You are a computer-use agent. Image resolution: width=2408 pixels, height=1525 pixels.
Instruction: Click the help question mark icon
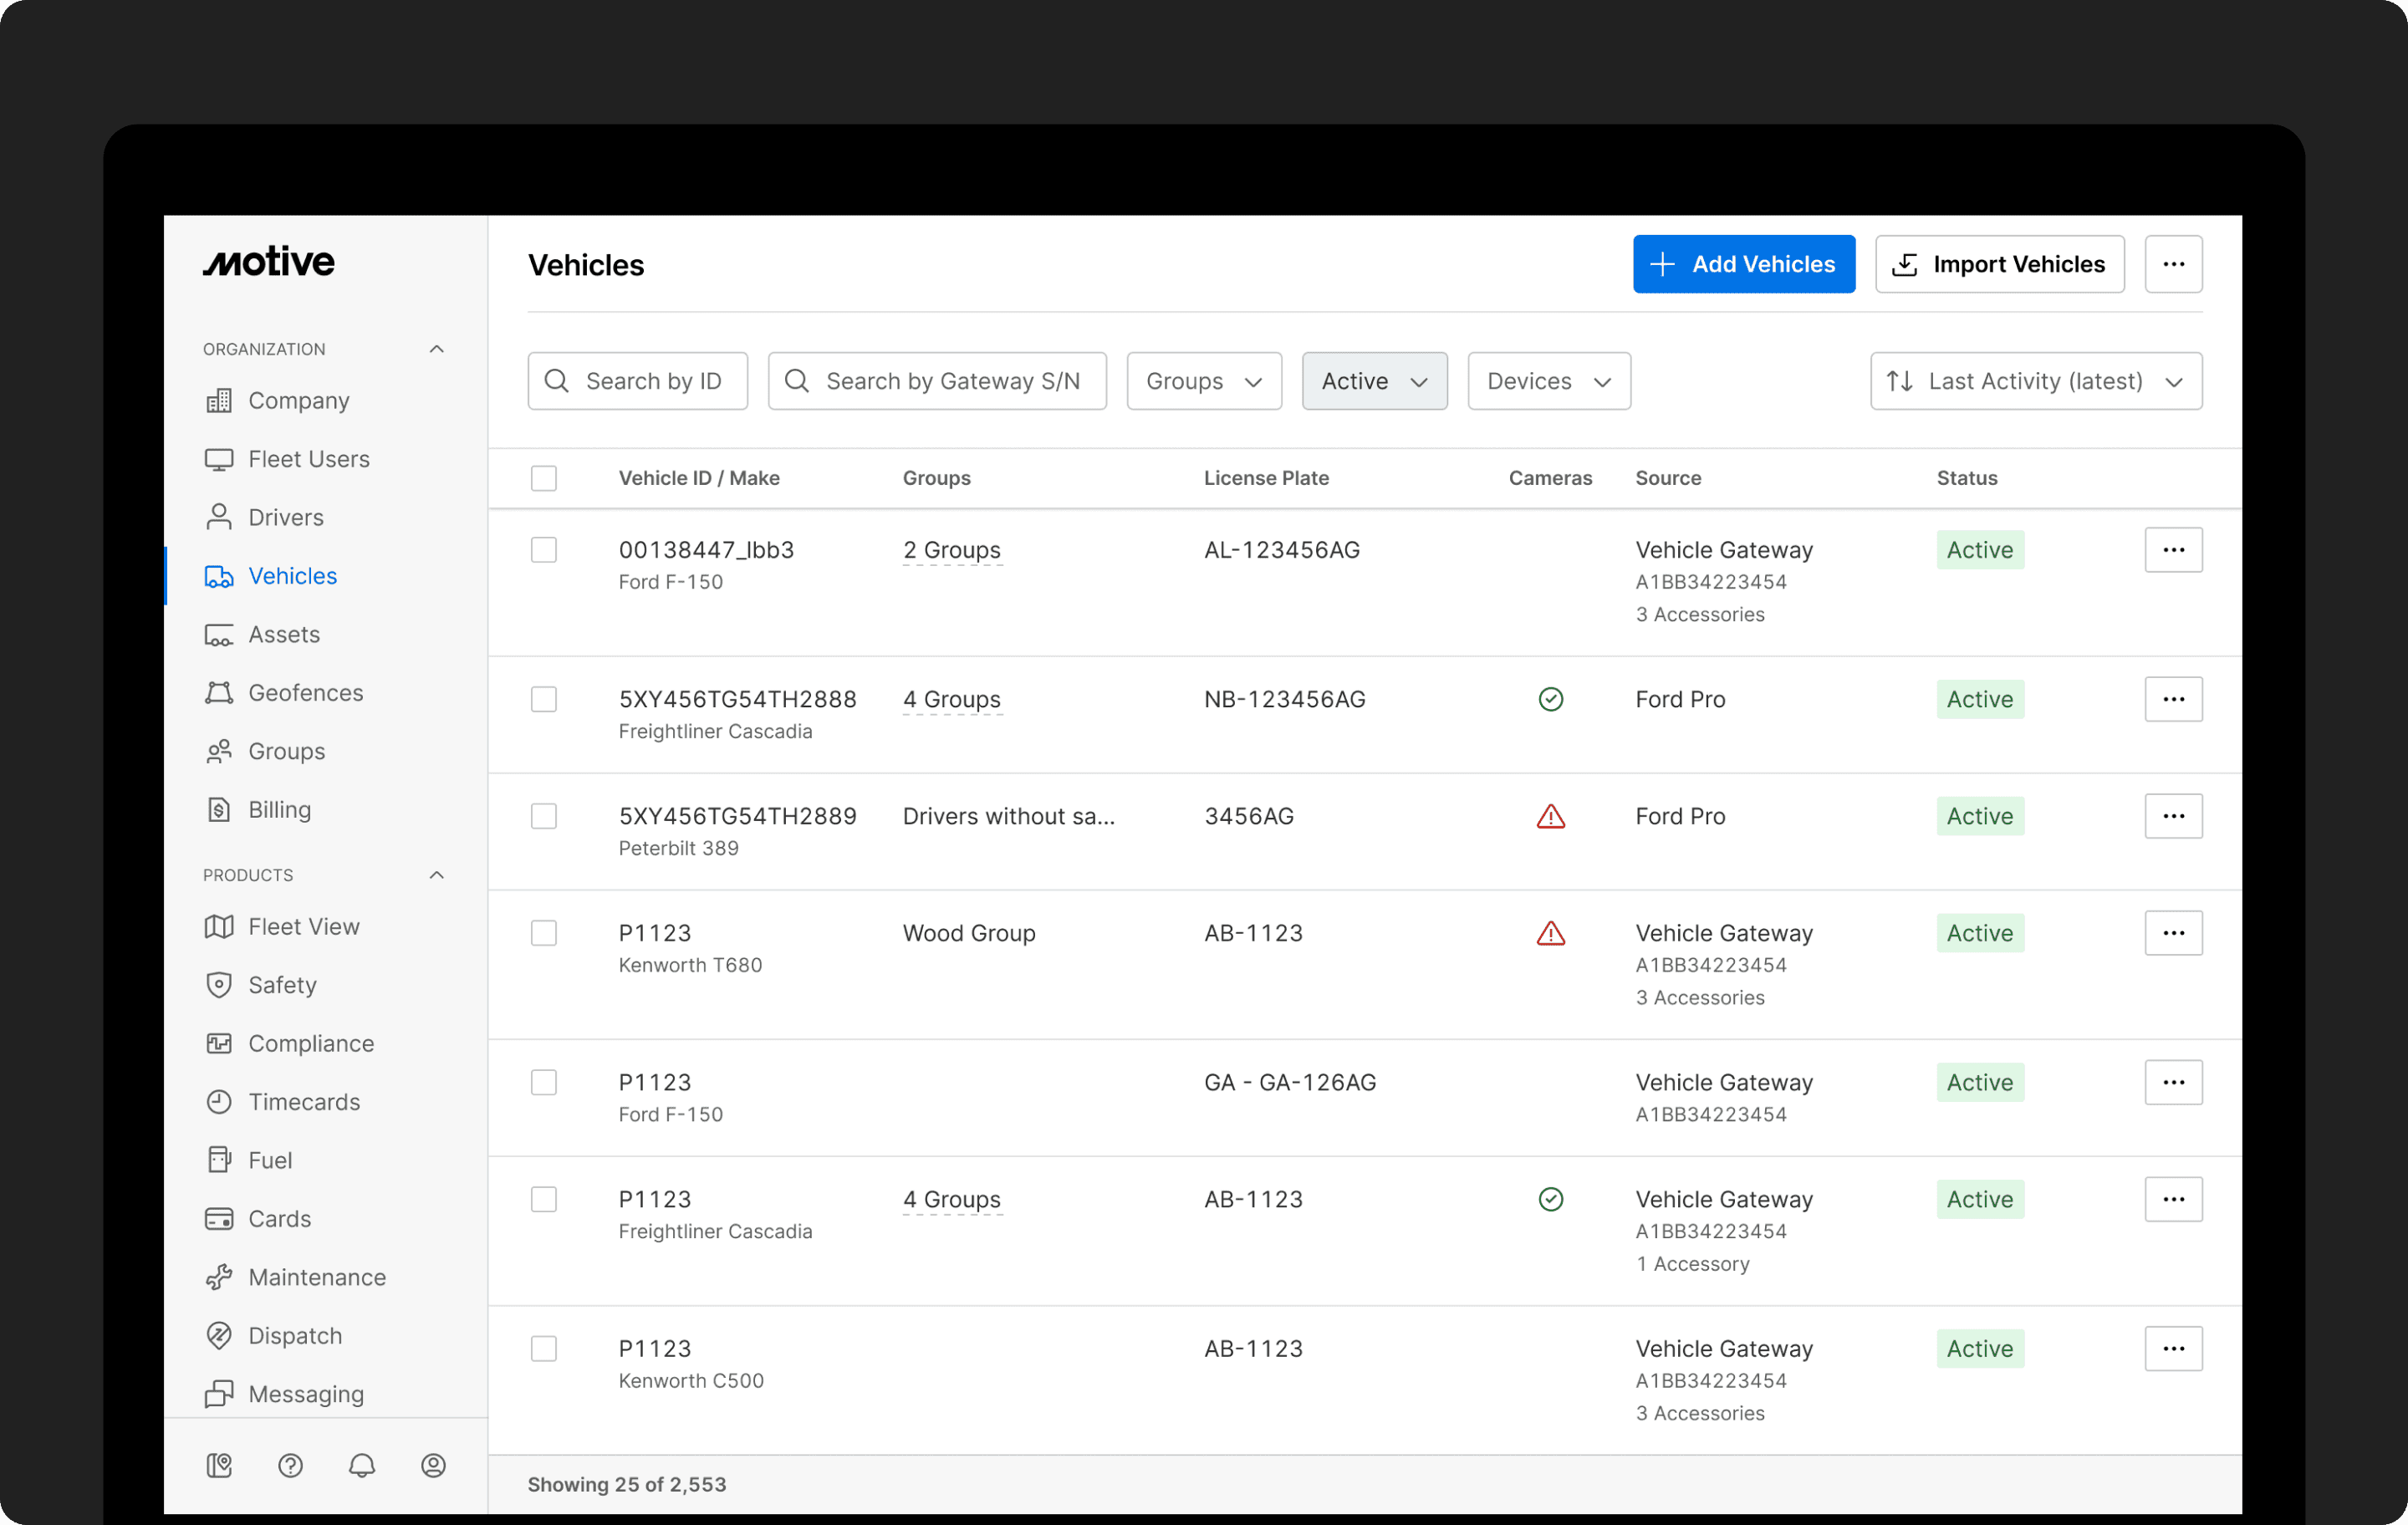click(x=290, y=1465)
